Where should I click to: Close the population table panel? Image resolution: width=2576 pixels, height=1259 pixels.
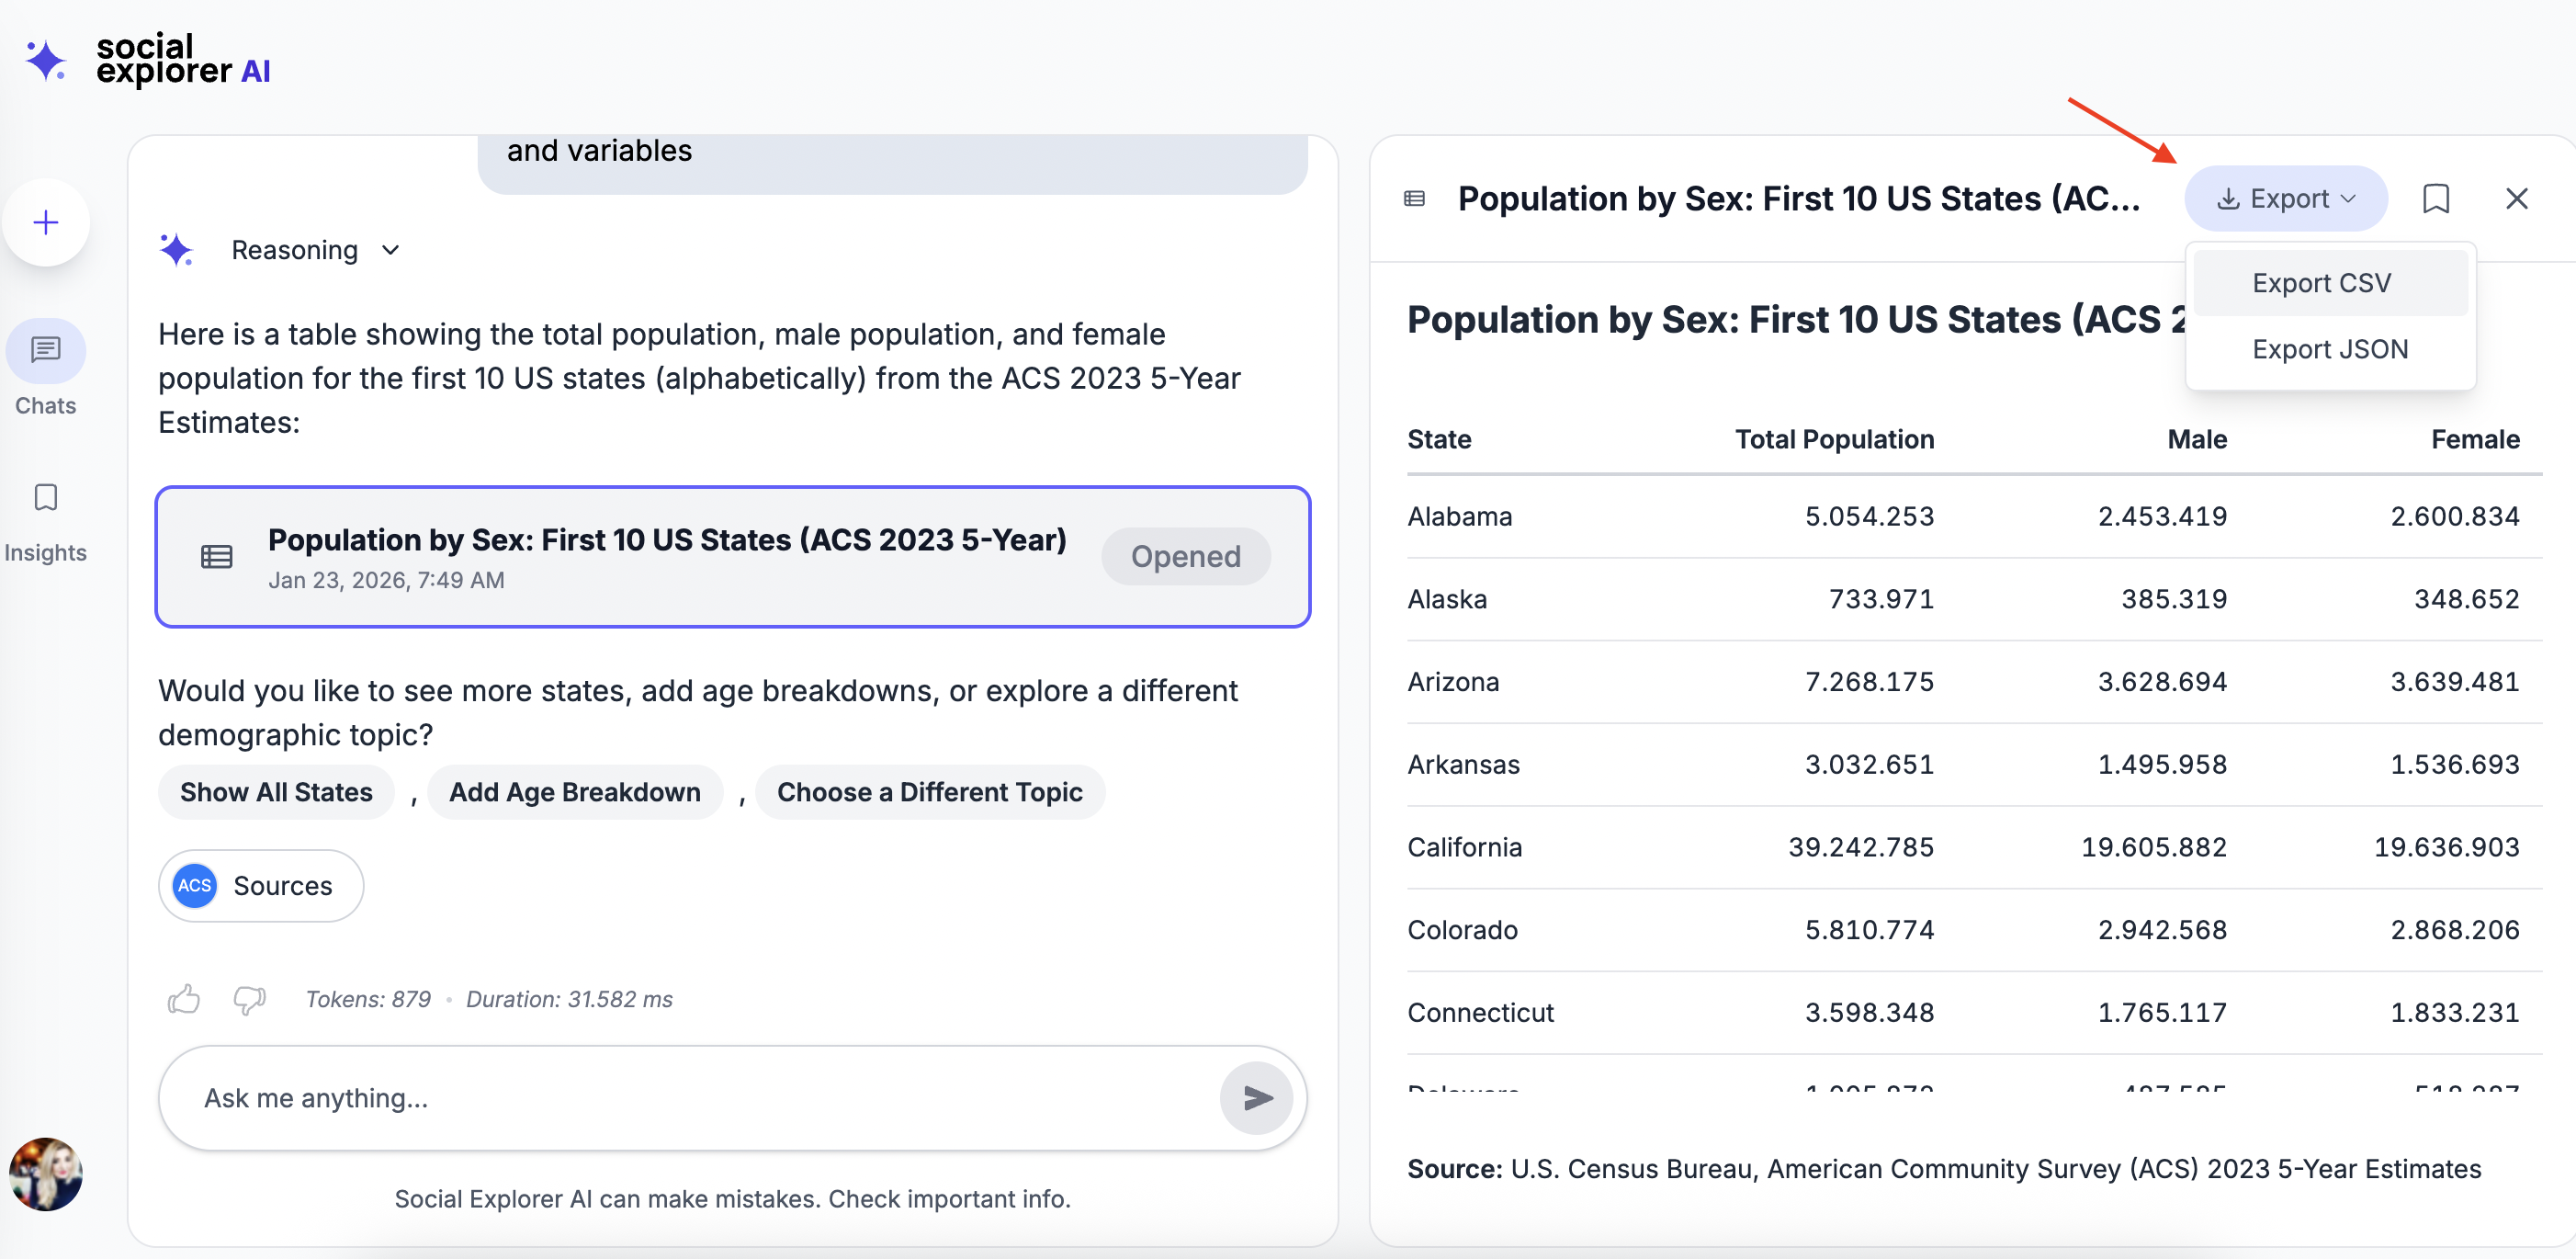tap(2516, 199)
